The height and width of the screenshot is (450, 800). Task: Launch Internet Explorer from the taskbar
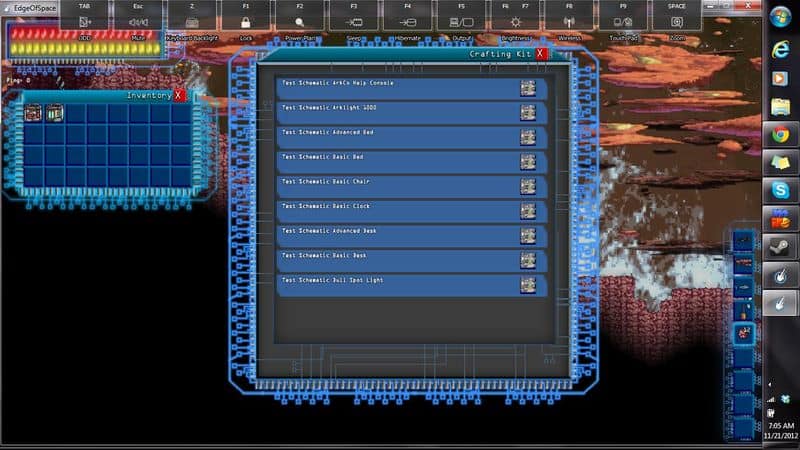coord(781,49)
